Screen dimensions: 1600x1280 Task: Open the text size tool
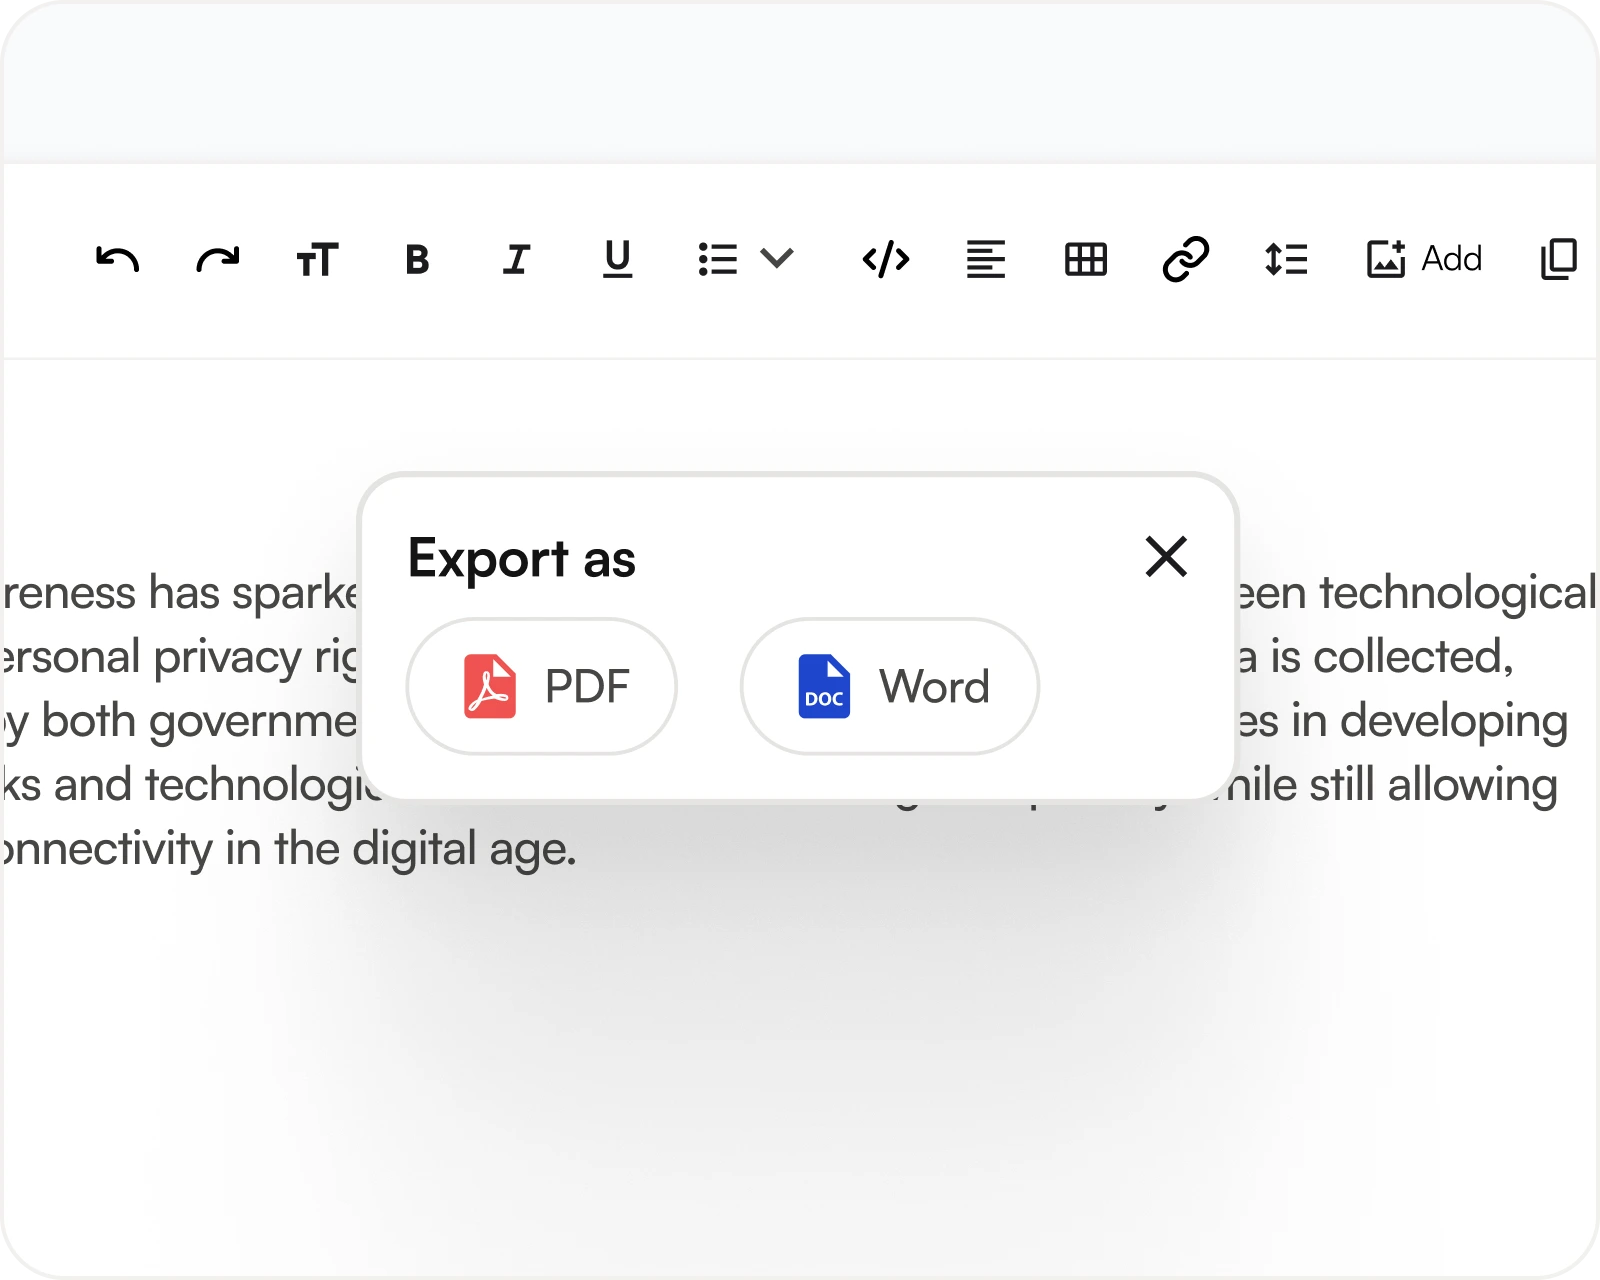click(x=317, y=260)
